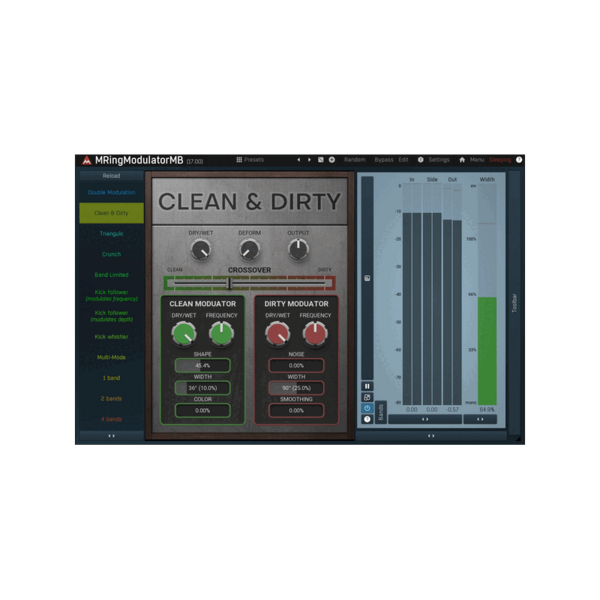Screen dimensions: 600x600
Task: Click the NOISE 0.00% field
Action: click(x=296, y=365)
